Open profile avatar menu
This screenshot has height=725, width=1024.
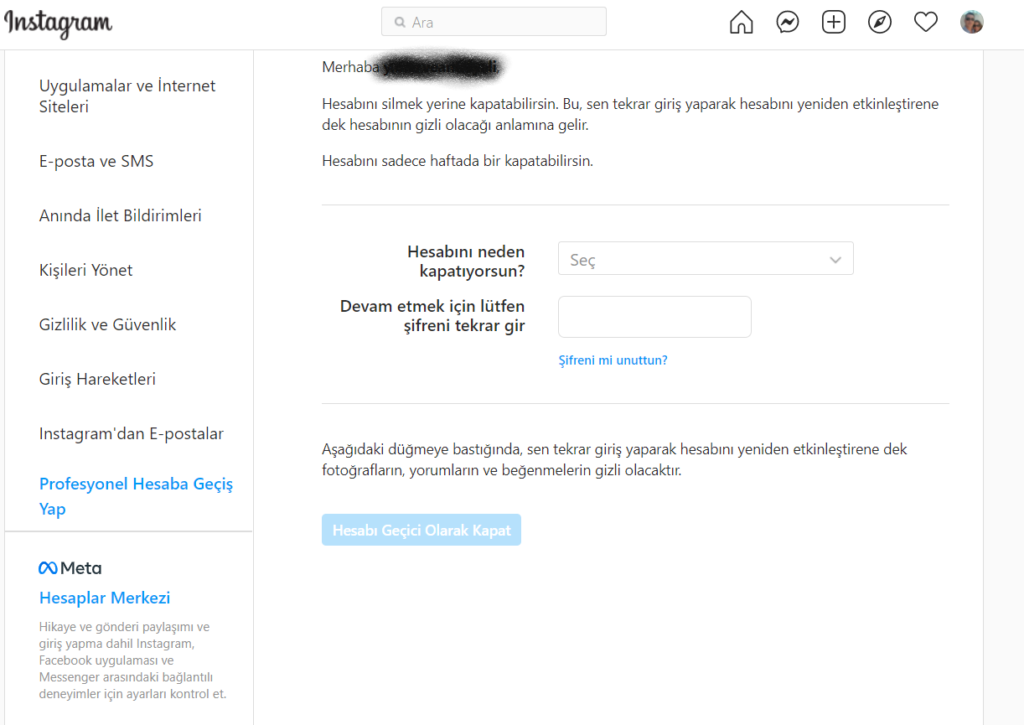click(x=971, y=22)
